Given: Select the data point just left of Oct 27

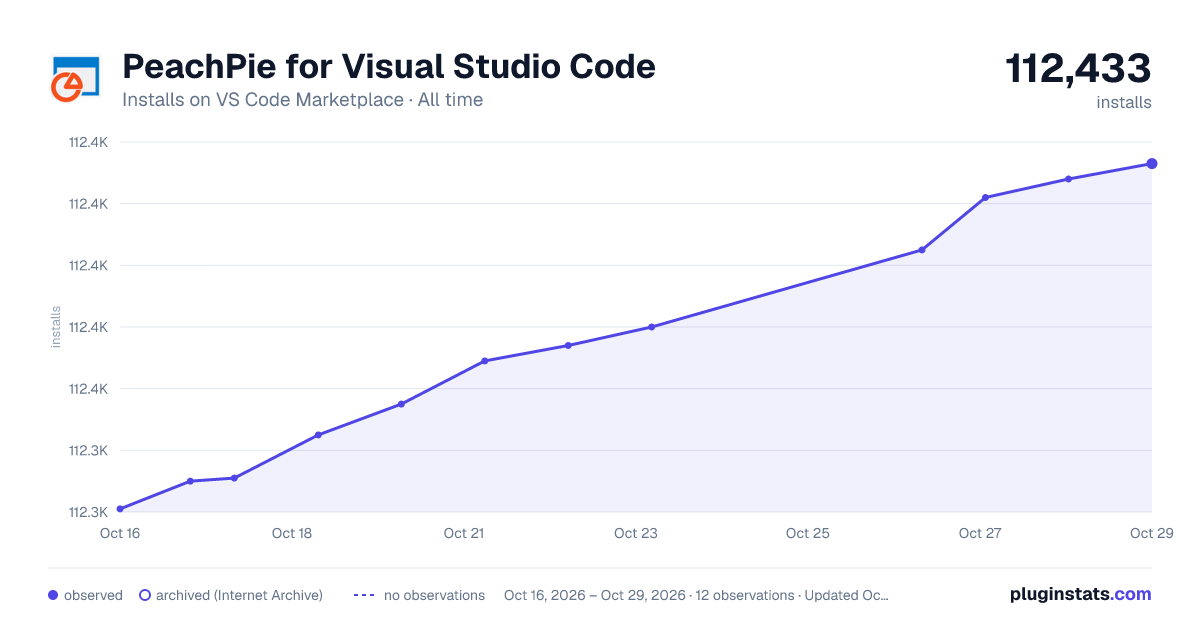Looking at the screenshot, I should [x=922, y=250].
